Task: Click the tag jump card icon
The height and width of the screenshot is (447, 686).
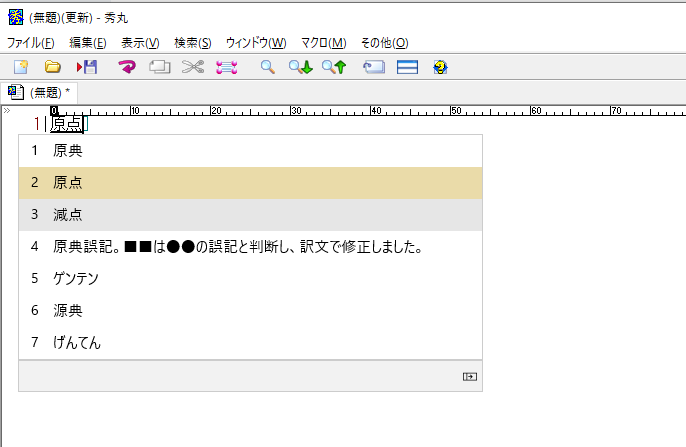Action: click(x=374, y=67)
